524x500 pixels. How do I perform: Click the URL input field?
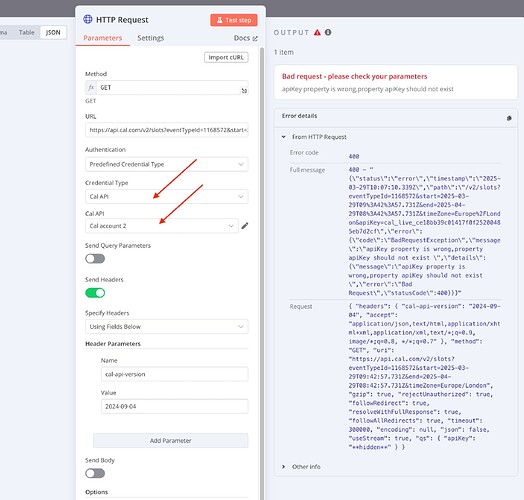point(166,130)
